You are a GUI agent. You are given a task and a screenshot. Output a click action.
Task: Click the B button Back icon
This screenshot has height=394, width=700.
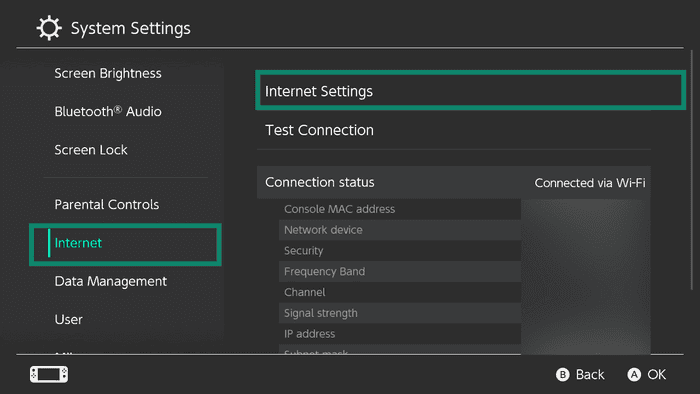point(562,374)
